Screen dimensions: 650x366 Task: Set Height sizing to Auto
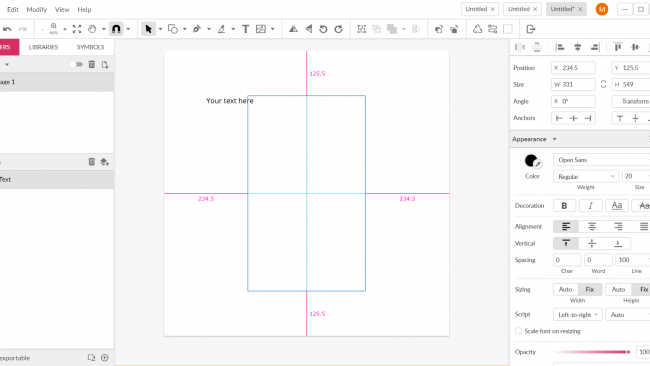click(618, 289)
